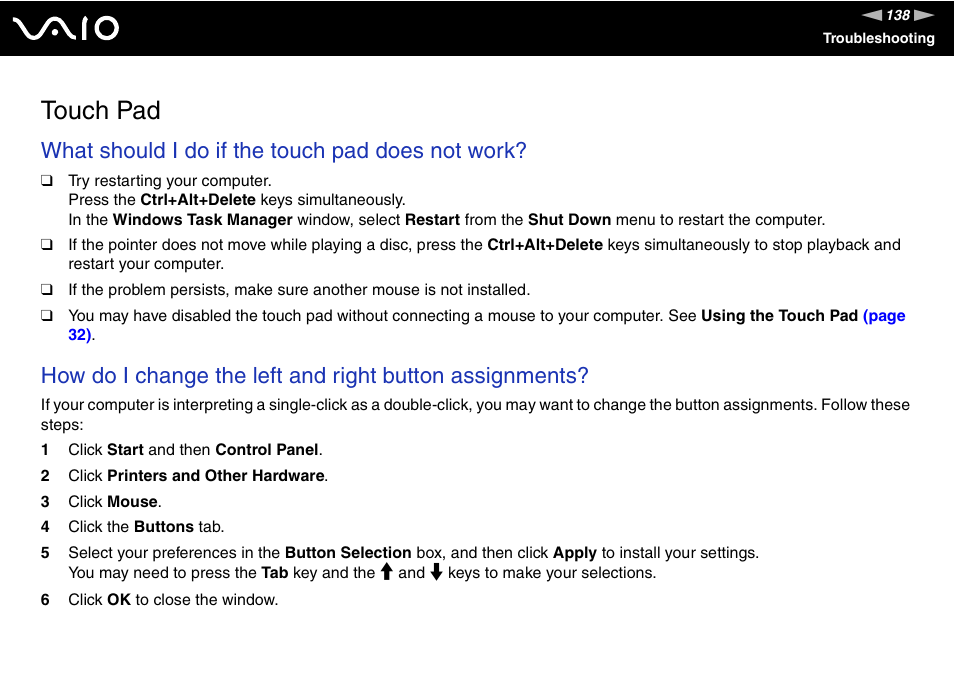Click the page number 138

pyautogui.click(x=898, y=15)
